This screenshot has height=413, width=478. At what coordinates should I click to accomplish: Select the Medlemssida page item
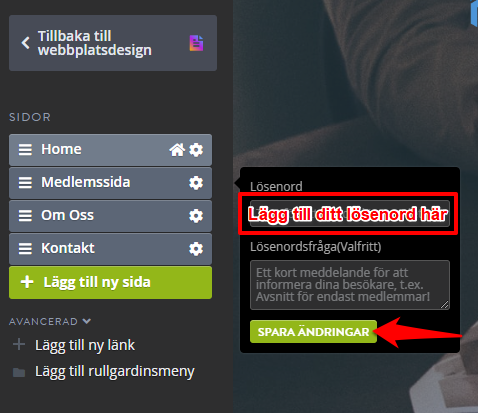pos(110,183)
